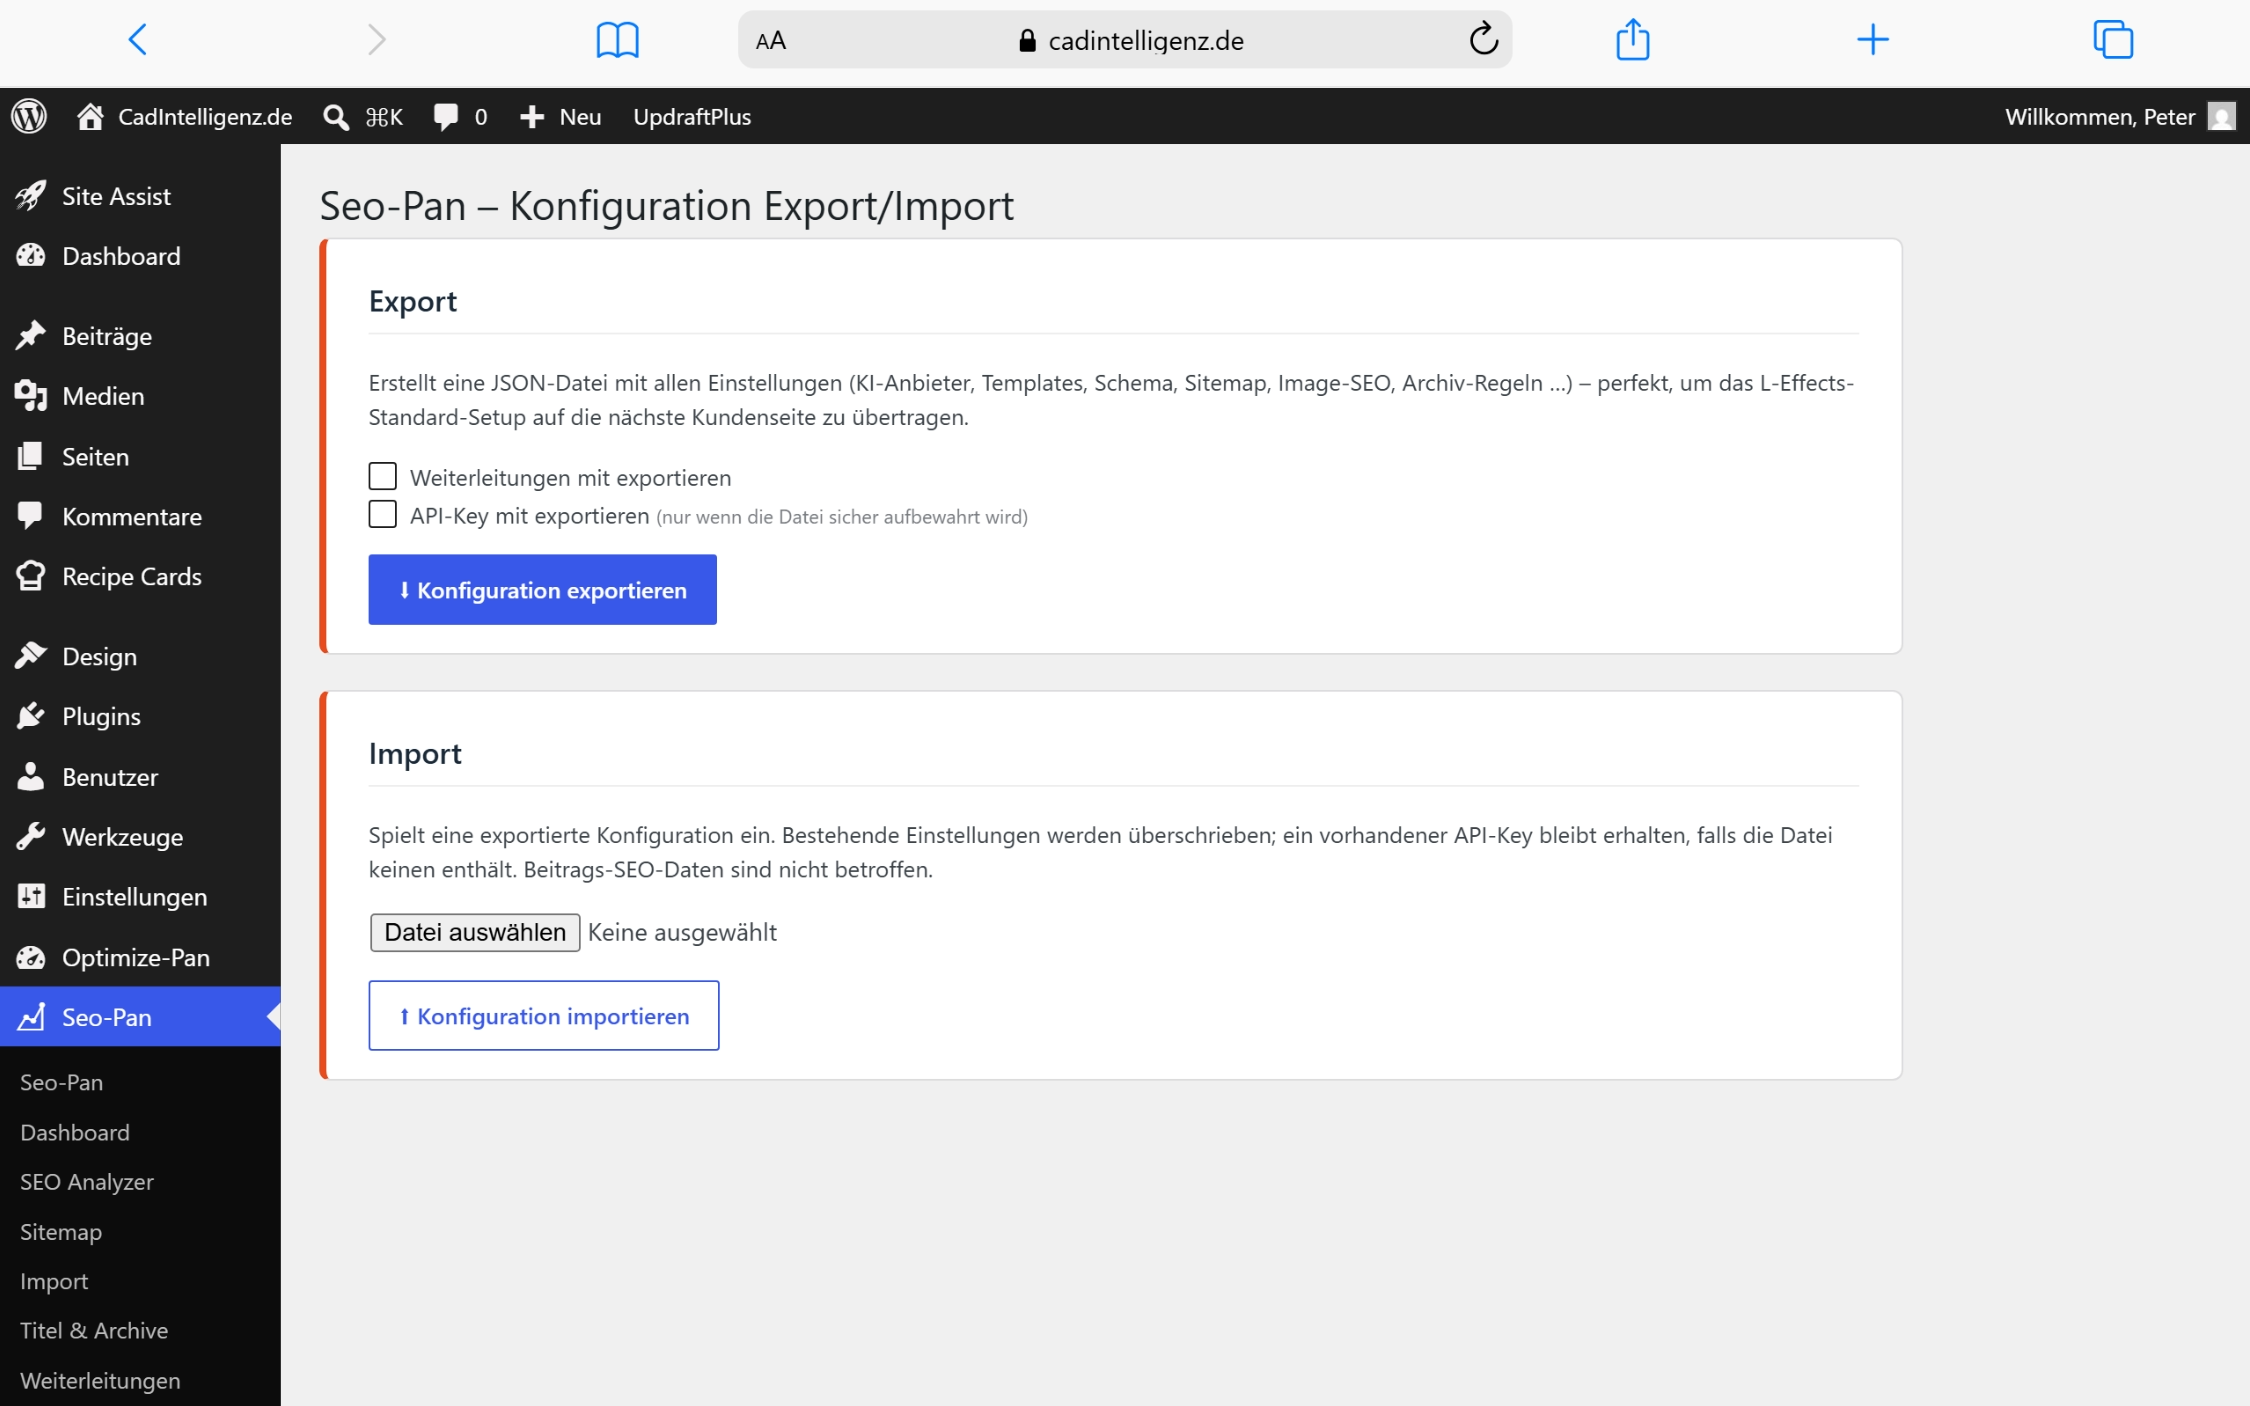Open SEO Analyzer submenu item
The image size is (2250, 1406).
(x=87, y=1182)
